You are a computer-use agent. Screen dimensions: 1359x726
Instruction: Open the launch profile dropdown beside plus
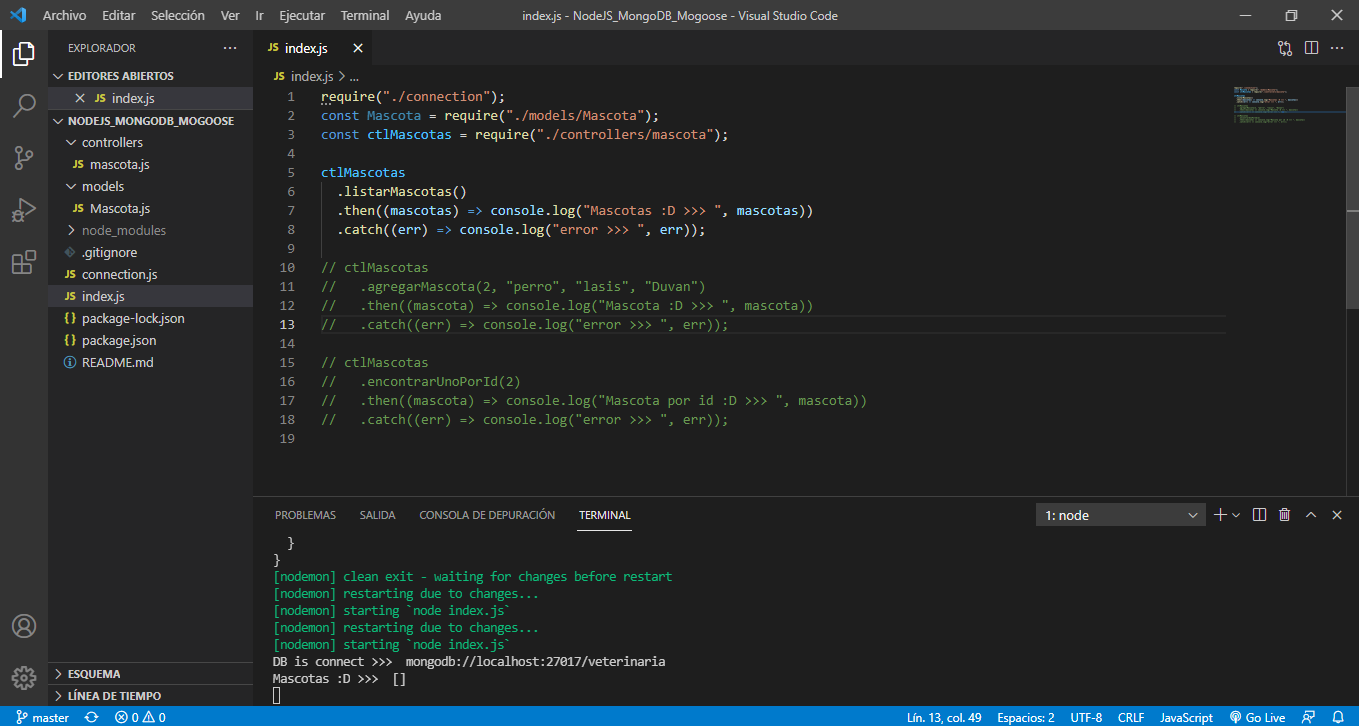click(1236, 515)
